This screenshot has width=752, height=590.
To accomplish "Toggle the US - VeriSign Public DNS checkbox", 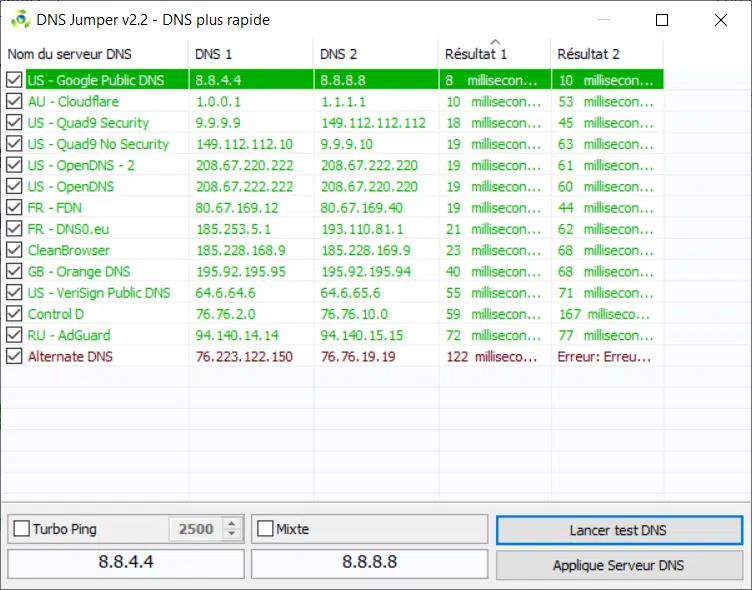I will coord(14,292).
